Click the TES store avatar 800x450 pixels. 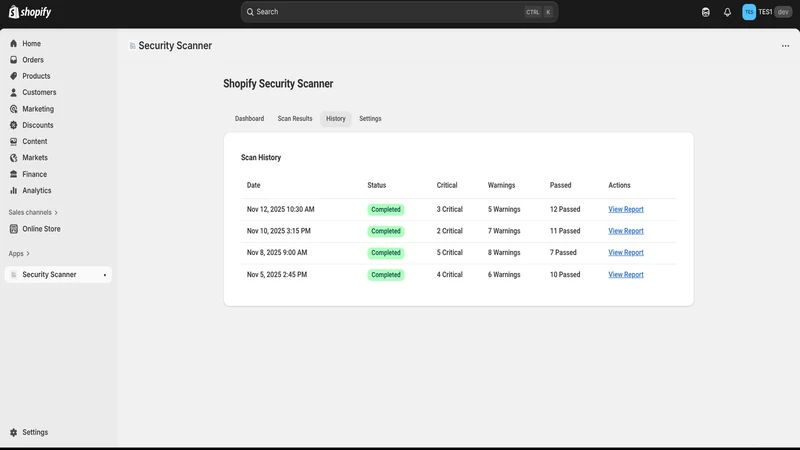pos(749,12)
